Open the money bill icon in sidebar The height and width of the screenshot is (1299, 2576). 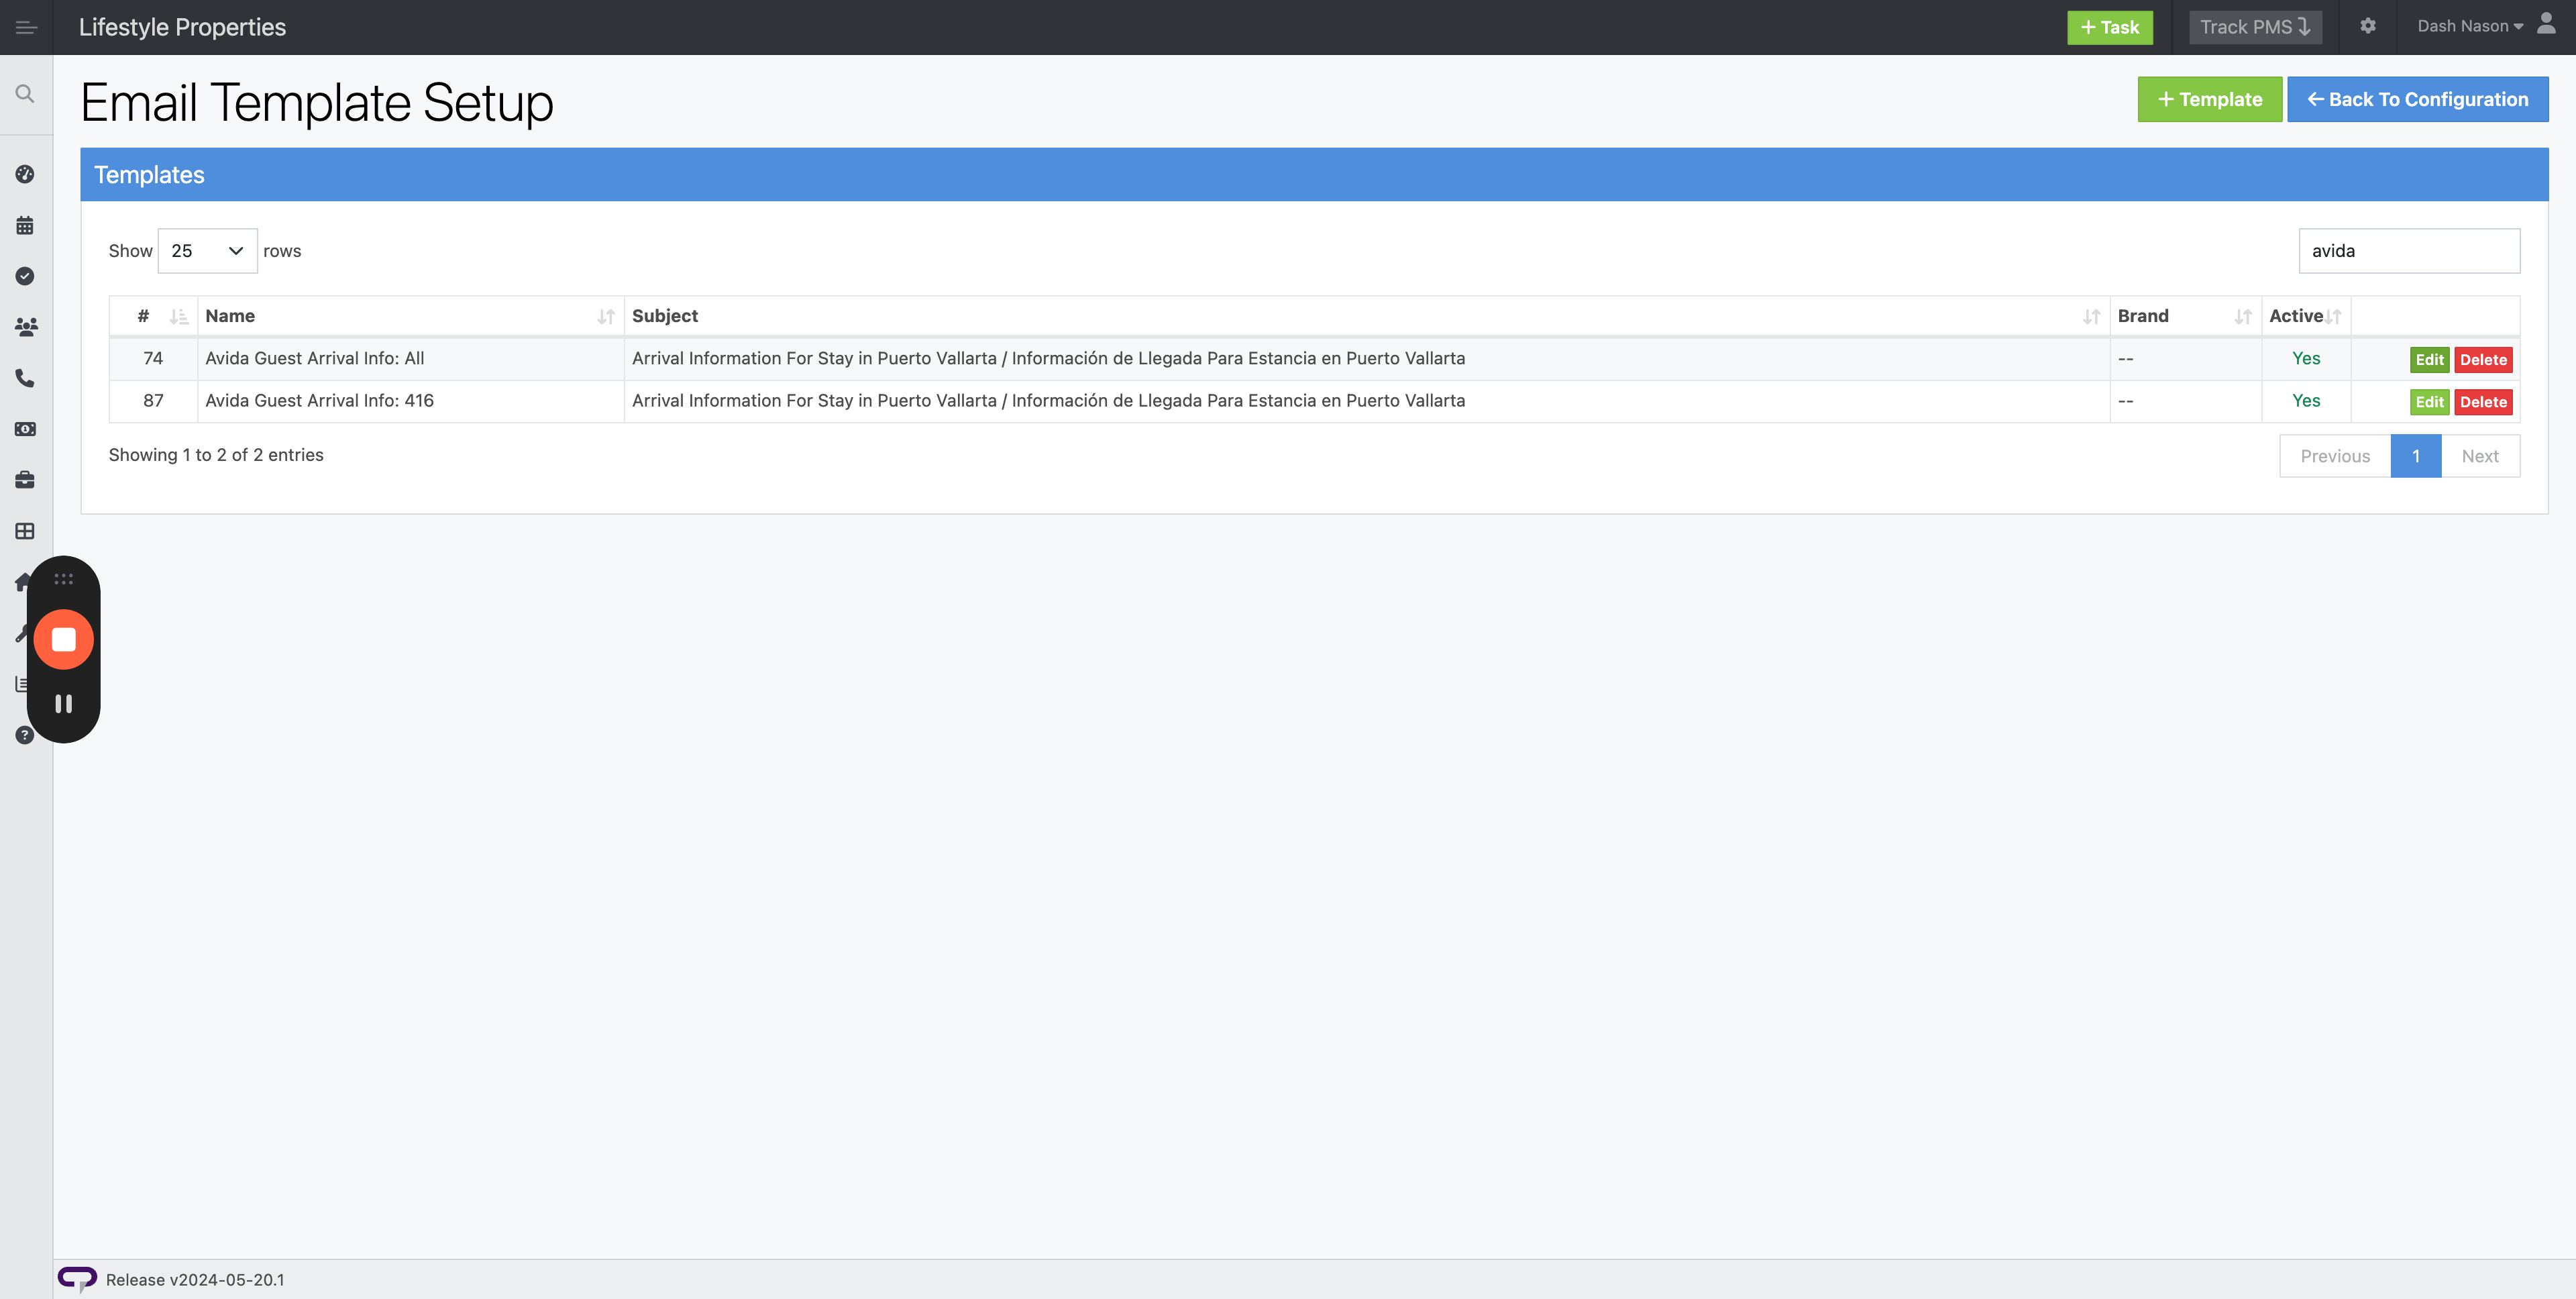tap(25, 429)
